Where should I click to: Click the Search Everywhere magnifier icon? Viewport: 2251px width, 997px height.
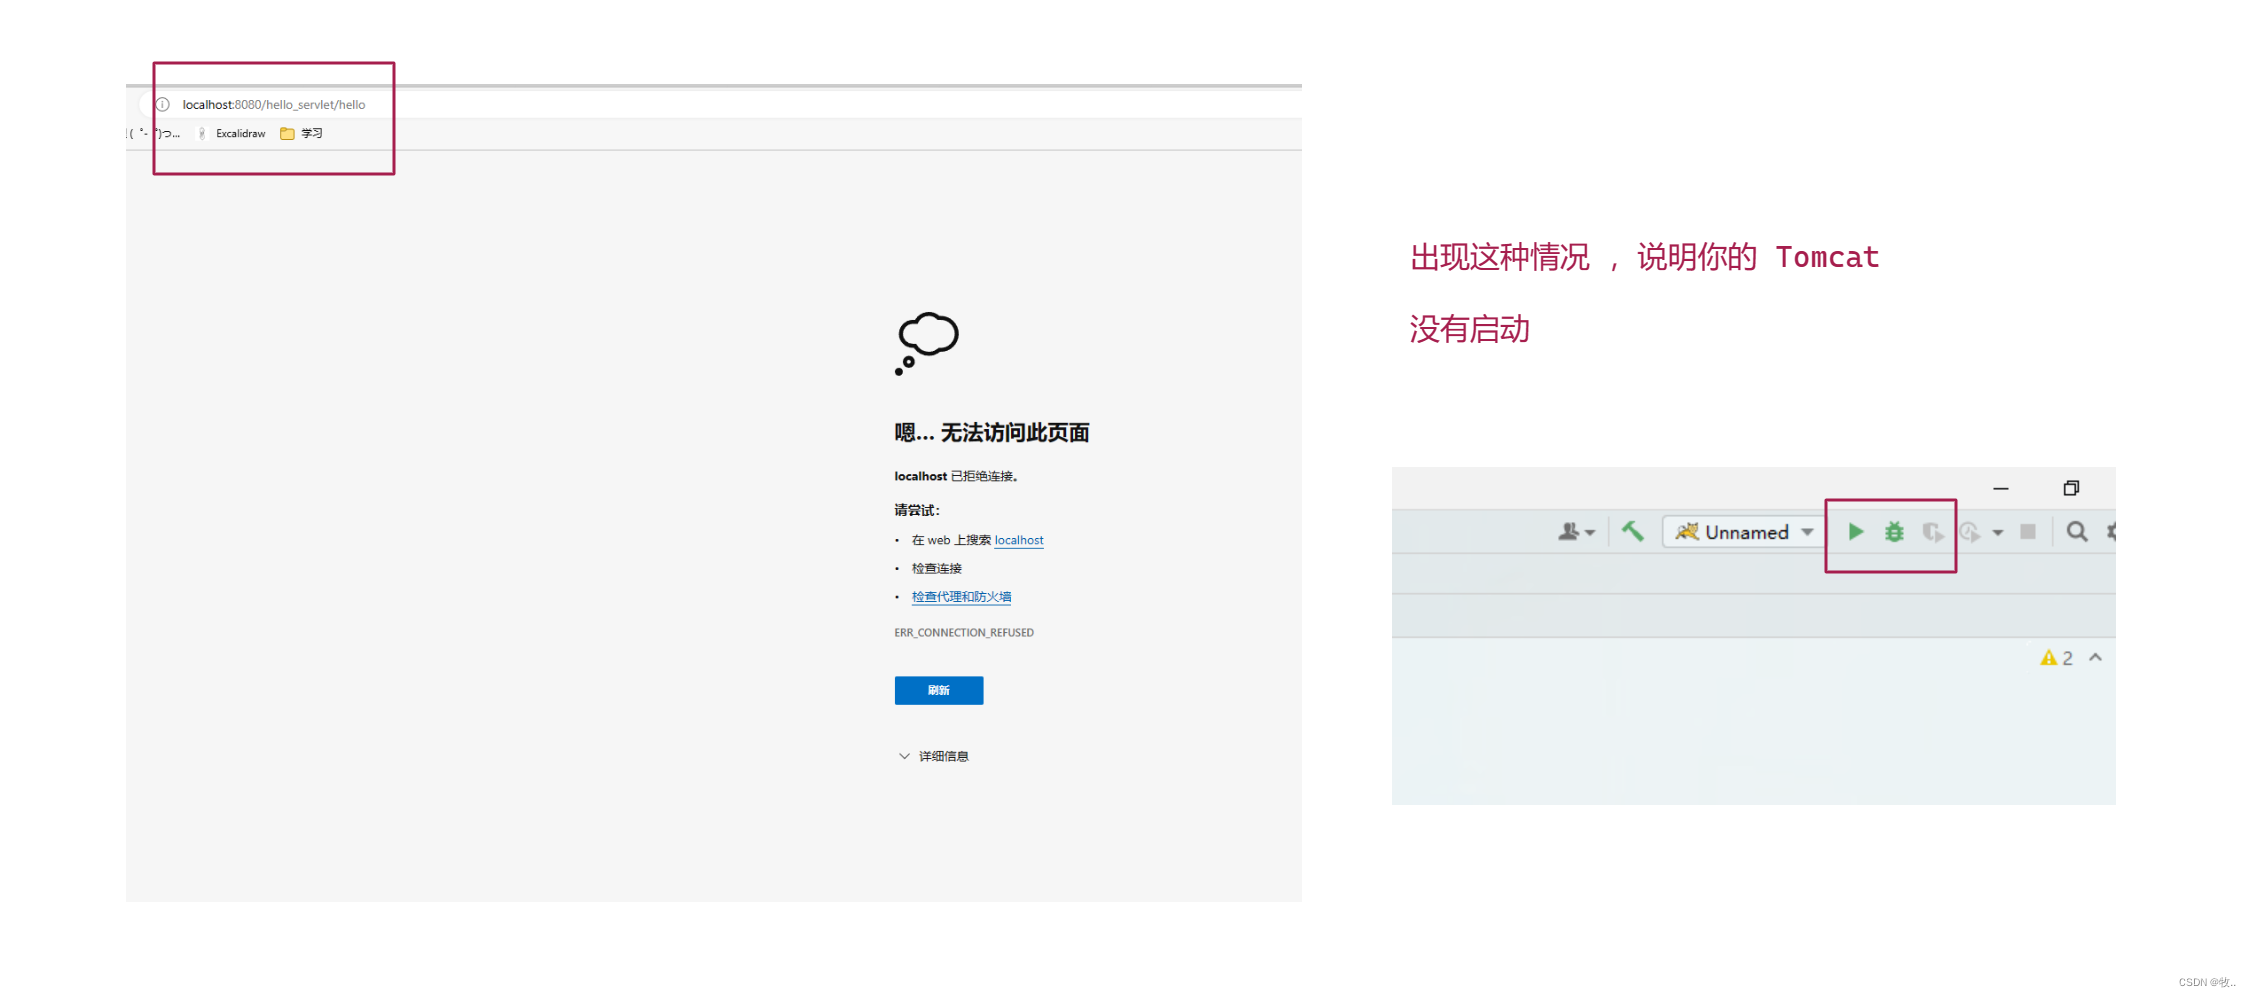[x=2077, y=532]
